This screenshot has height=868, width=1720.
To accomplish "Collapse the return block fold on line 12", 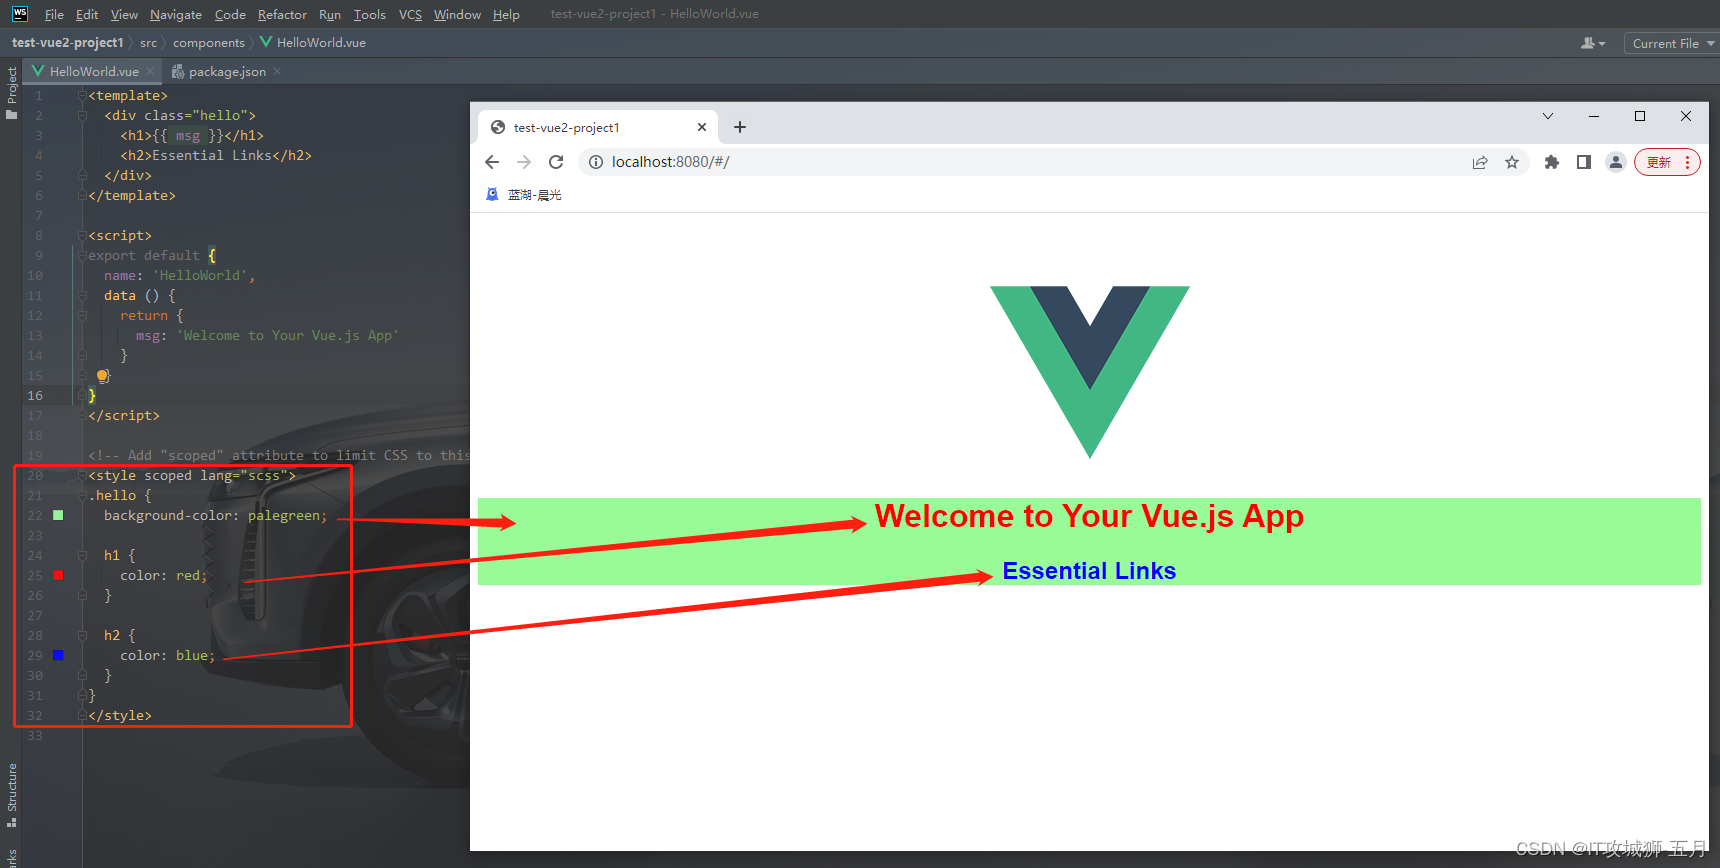I will [82, 315].
